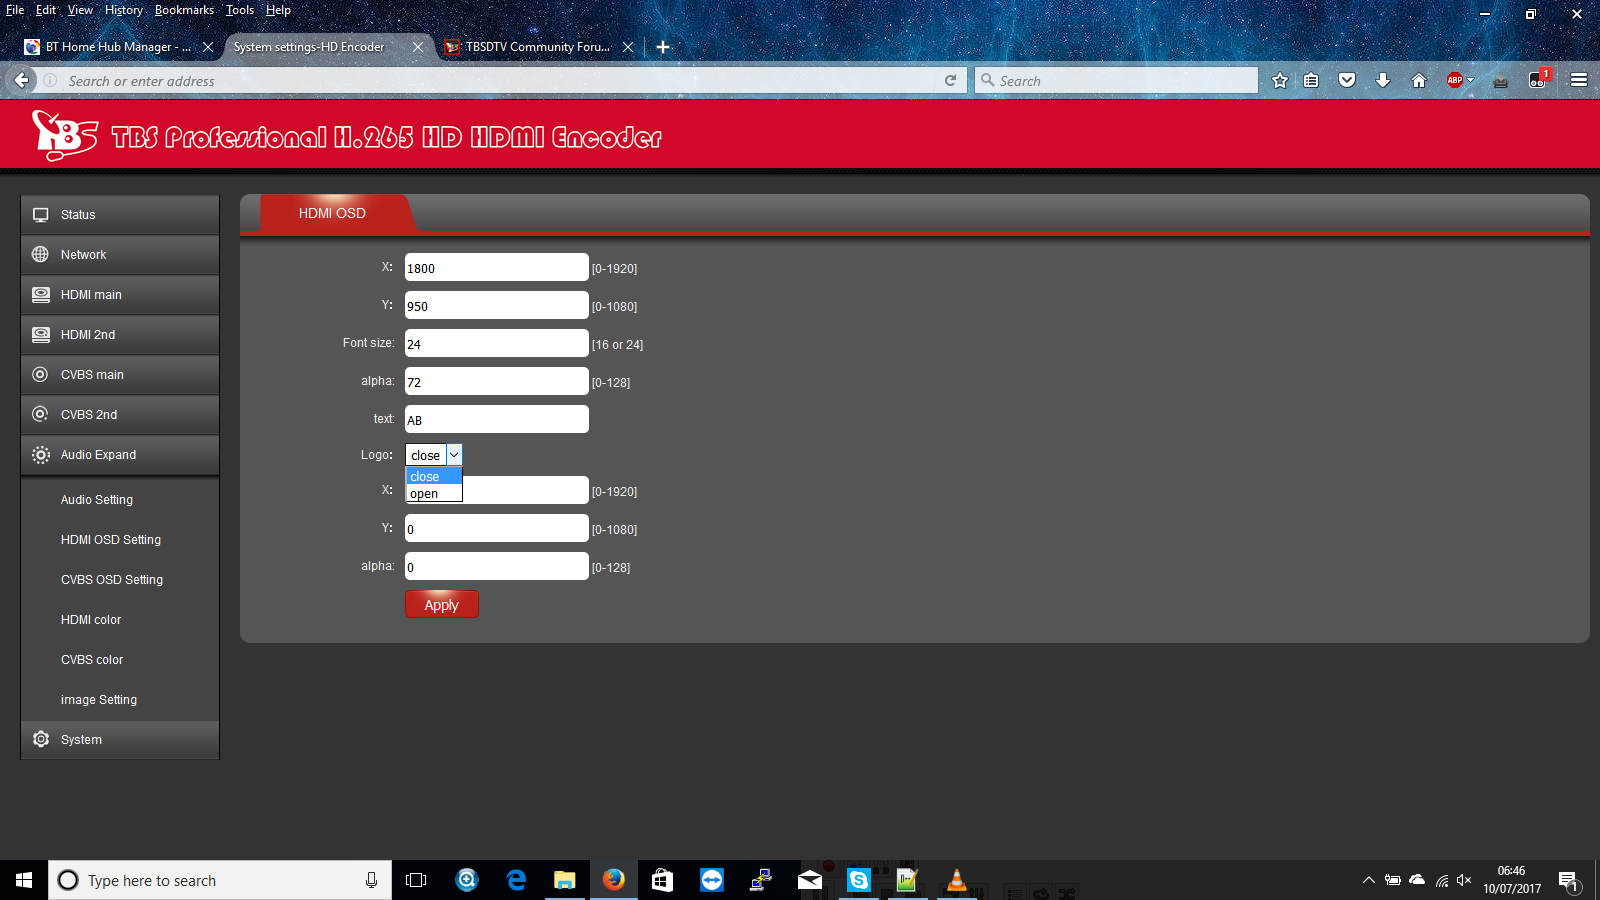This screenshot has height=900, width=1600.
Task: Select the HDMI OSD tab
Action: [x=332, y=213]
